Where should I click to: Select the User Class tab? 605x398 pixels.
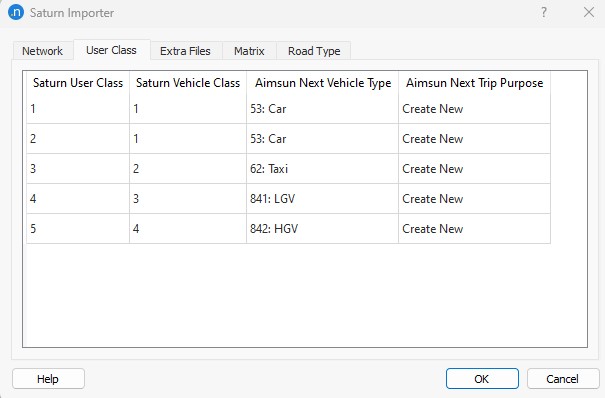click(x=112, y=50)
